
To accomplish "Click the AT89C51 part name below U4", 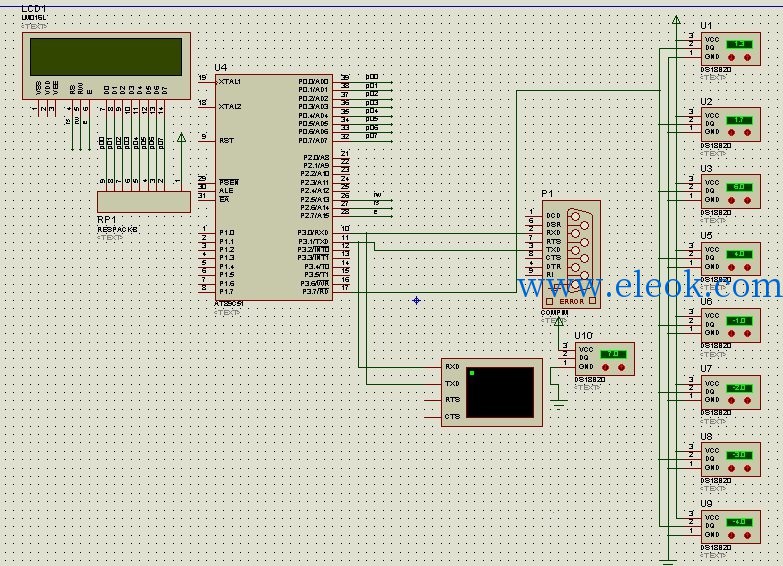I will 229,304.
